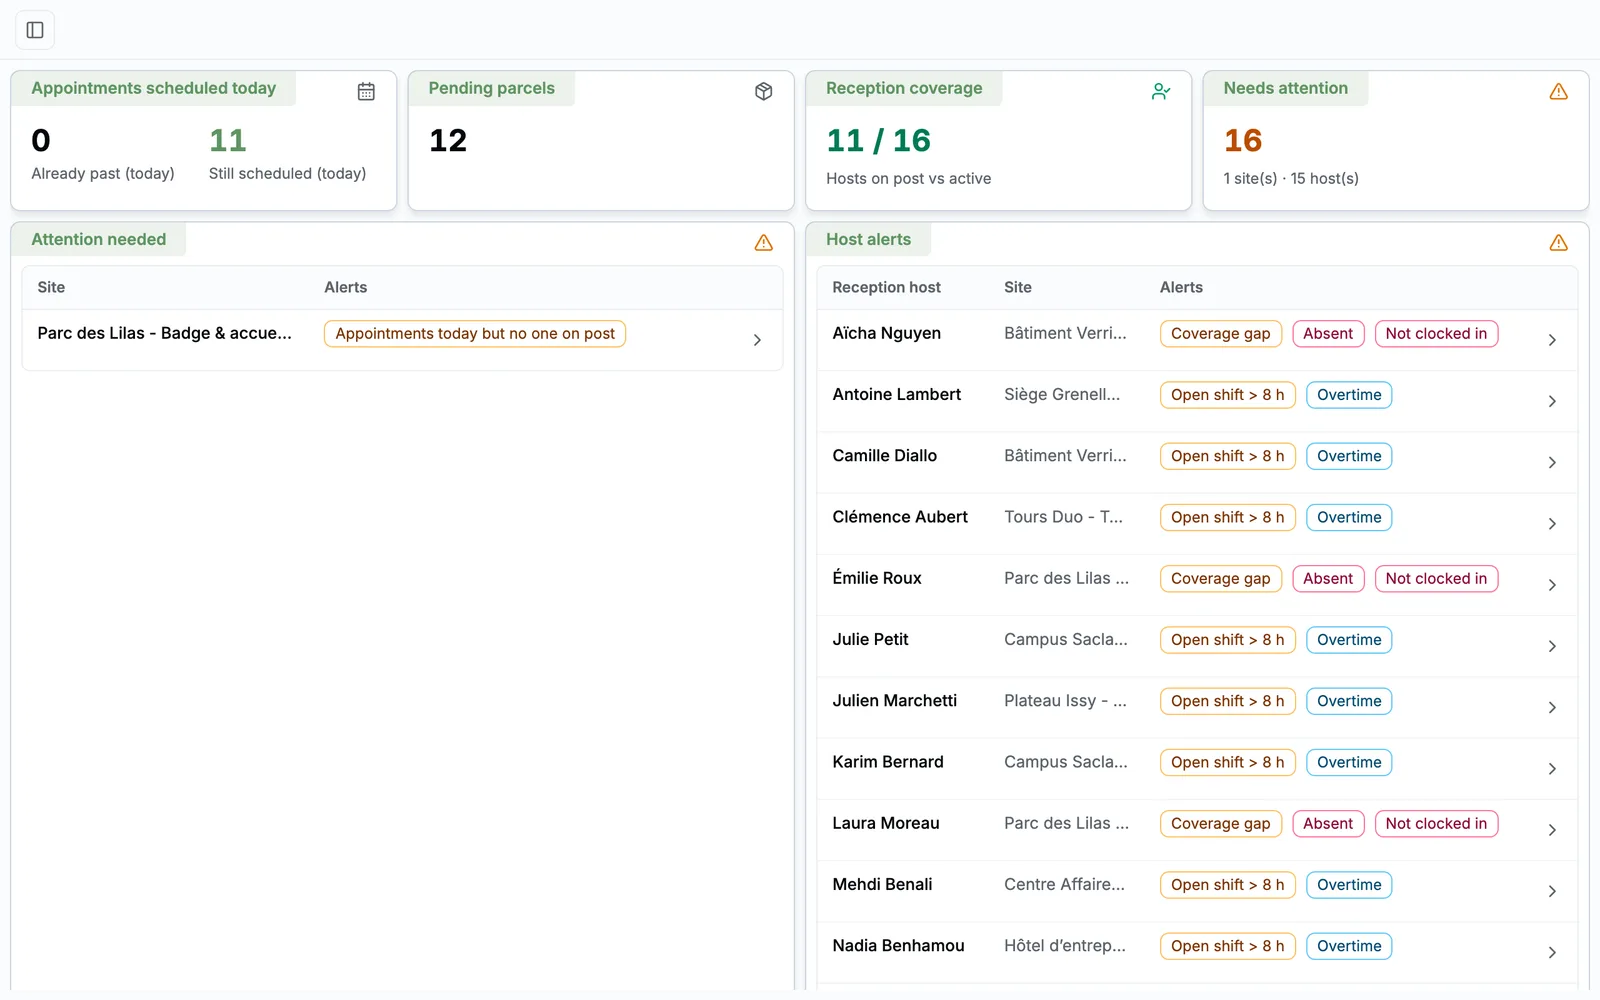The image size is (1600, 1000).
Task: Open Émilie Roux row chevron
Action: (x=1552, y=585)
